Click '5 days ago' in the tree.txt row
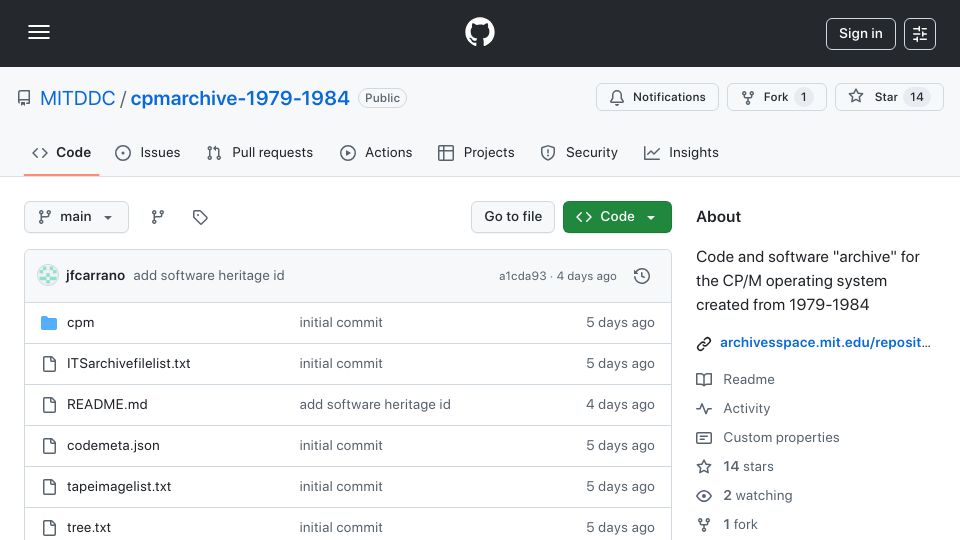 [x=620, y=528]
